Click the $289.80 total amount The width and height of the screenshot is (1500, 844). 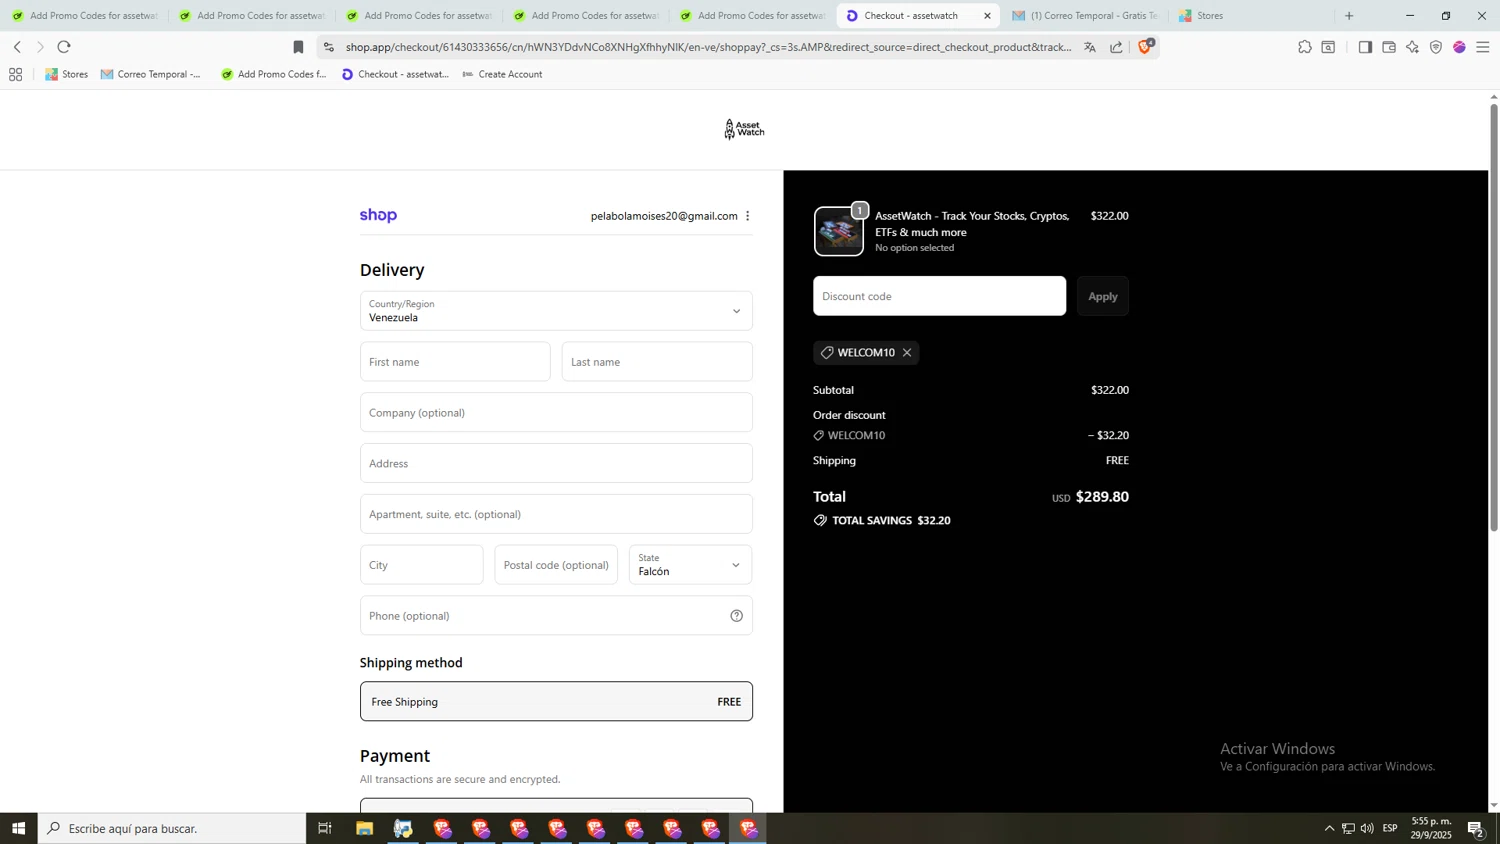click(1102, 497)
